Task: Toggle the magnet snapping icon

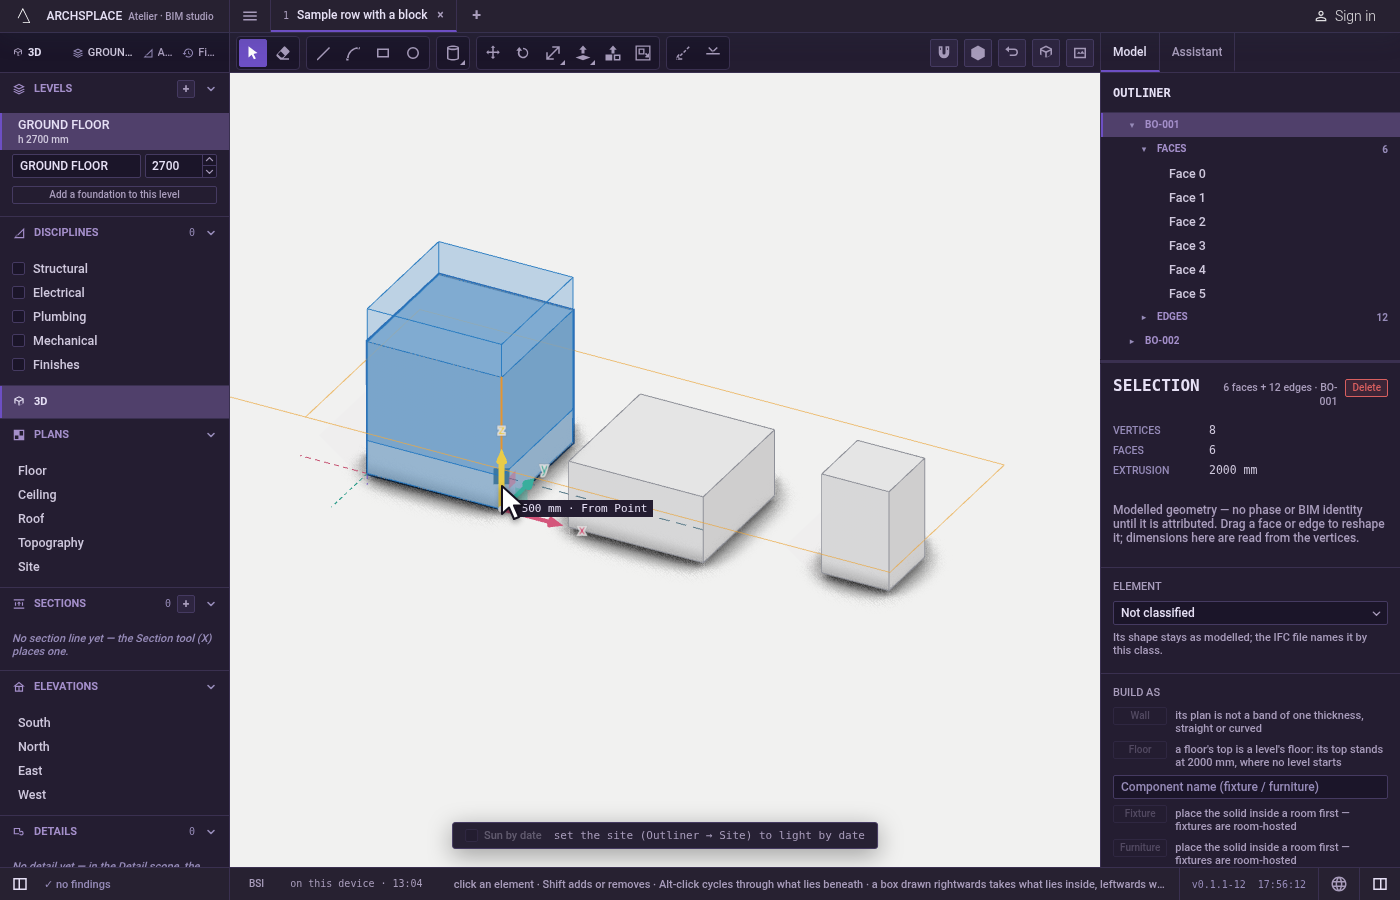Action: tap(944, 53)
